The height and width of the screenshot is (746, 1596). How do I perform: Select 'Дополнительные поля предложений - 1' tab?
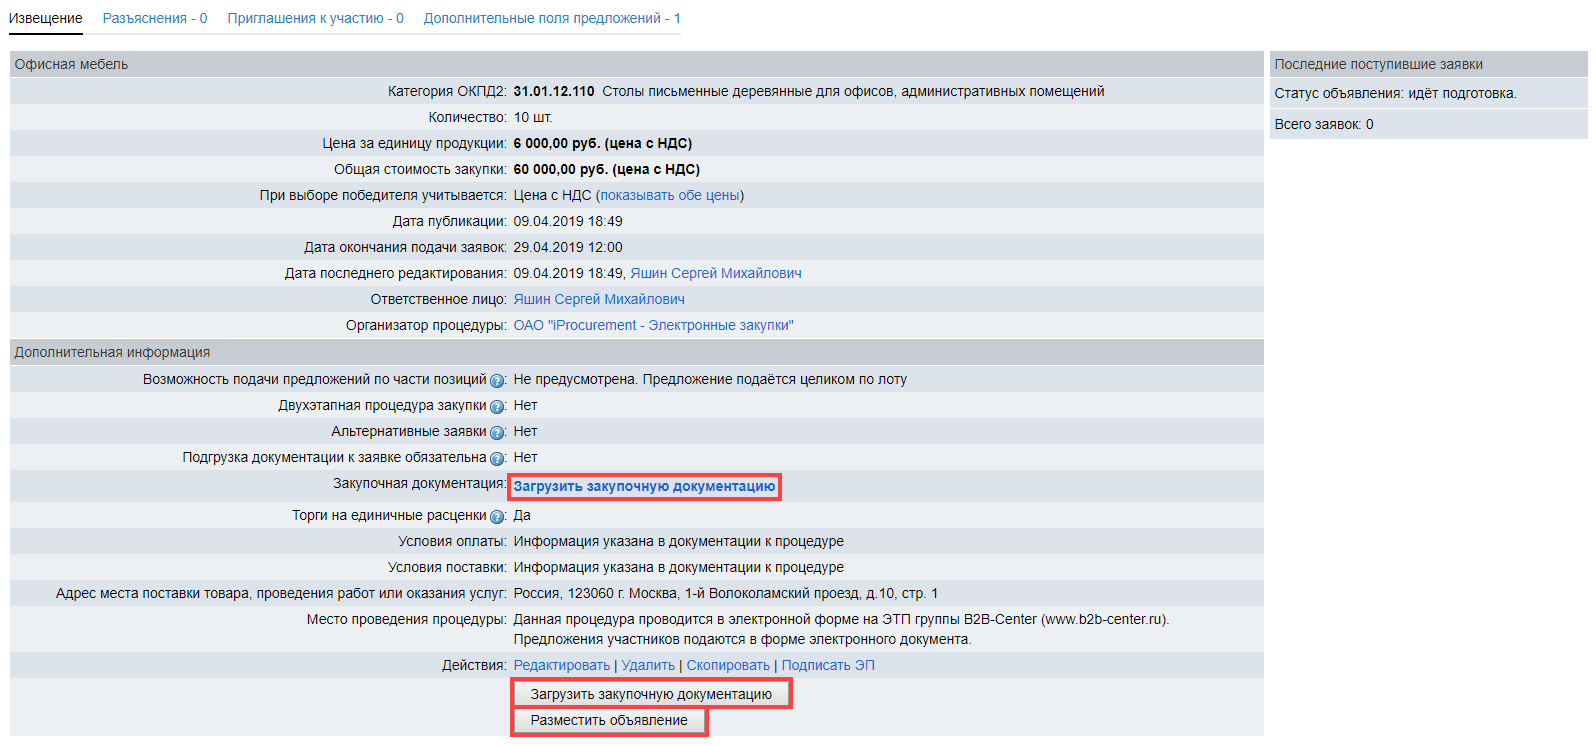click(552, 18)
